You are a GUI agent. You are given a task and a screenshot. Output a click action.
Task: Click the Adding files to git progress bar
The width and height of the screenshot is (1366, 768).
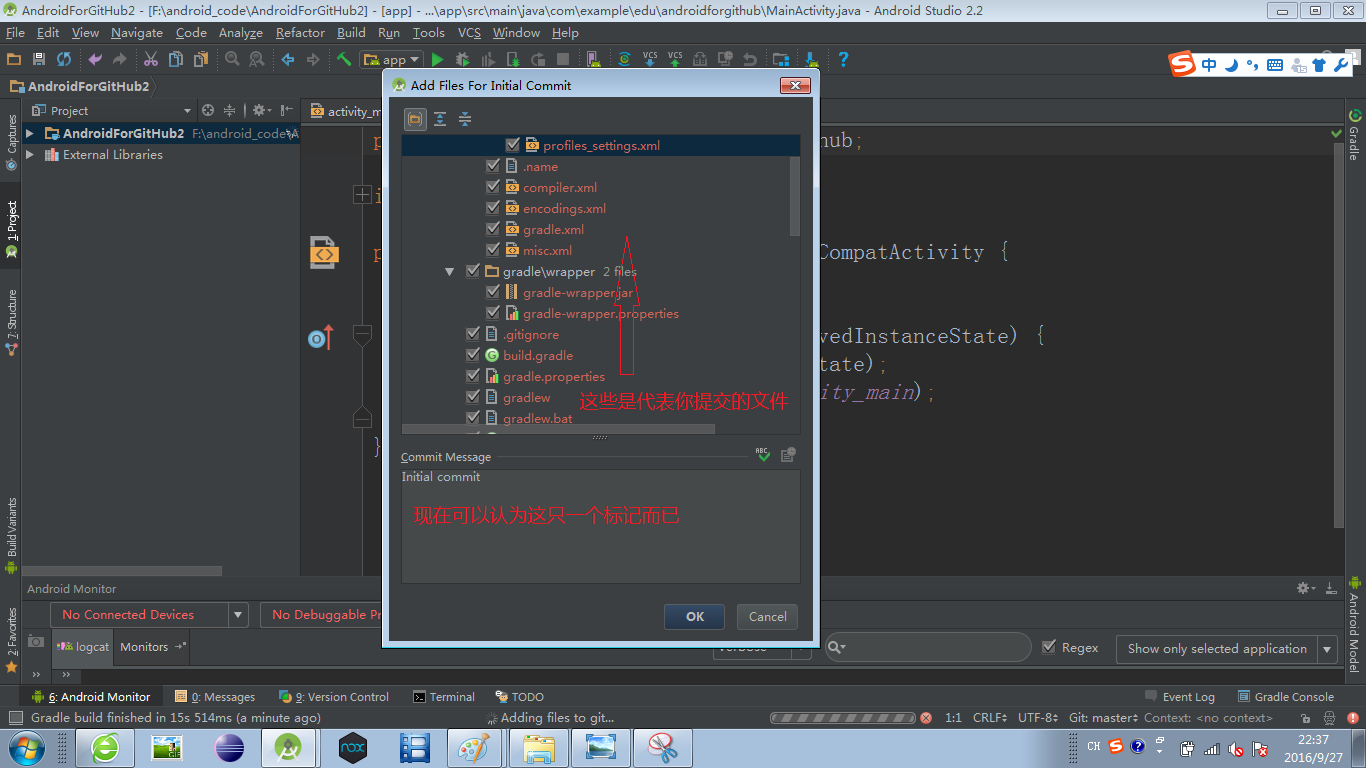pyautogui.click(x=843, y=718)
